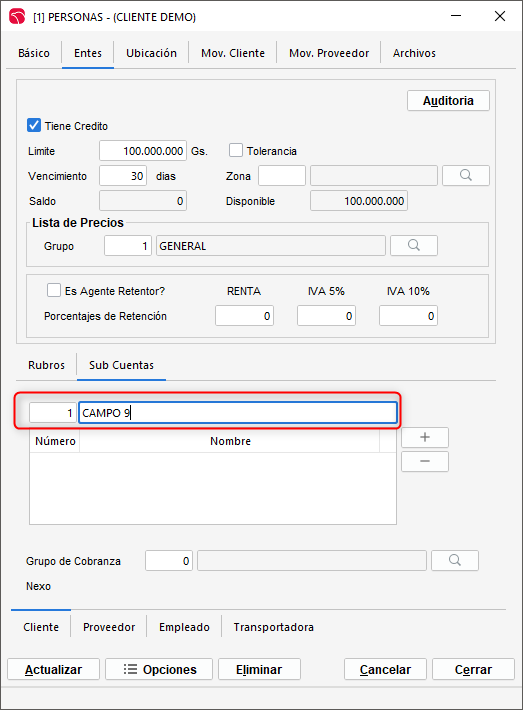Select the Rubros sub-tab
The width and height of the screenshot is (523, 710).
pyautogui.click(x=46, y=365)
